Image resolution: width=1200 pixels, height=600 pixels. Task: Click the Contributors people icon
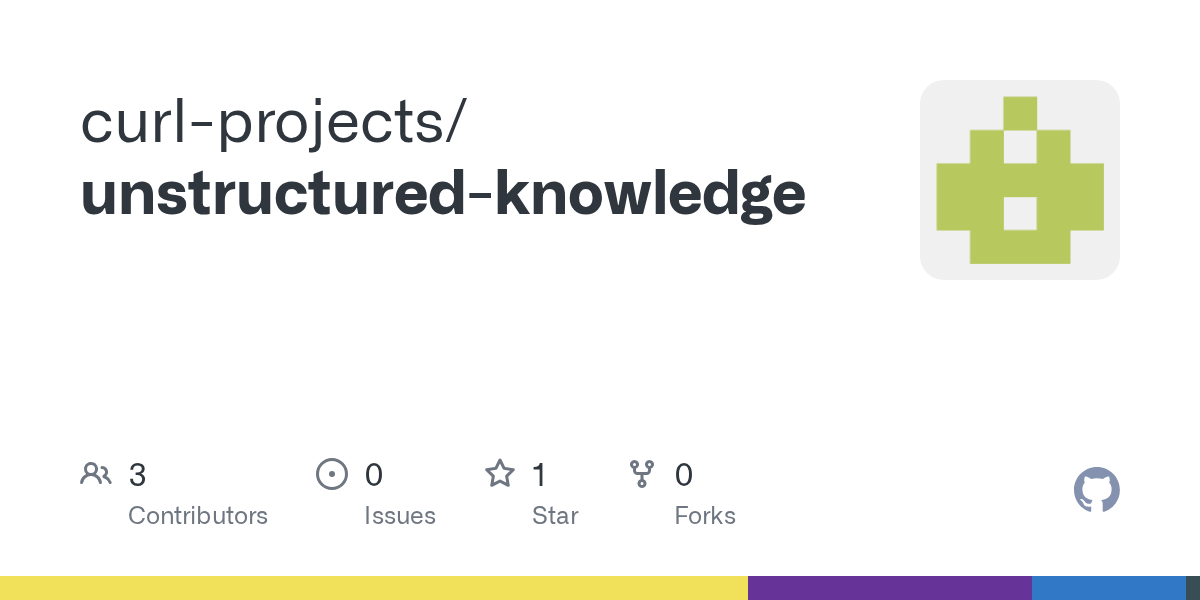click(96, 474)
